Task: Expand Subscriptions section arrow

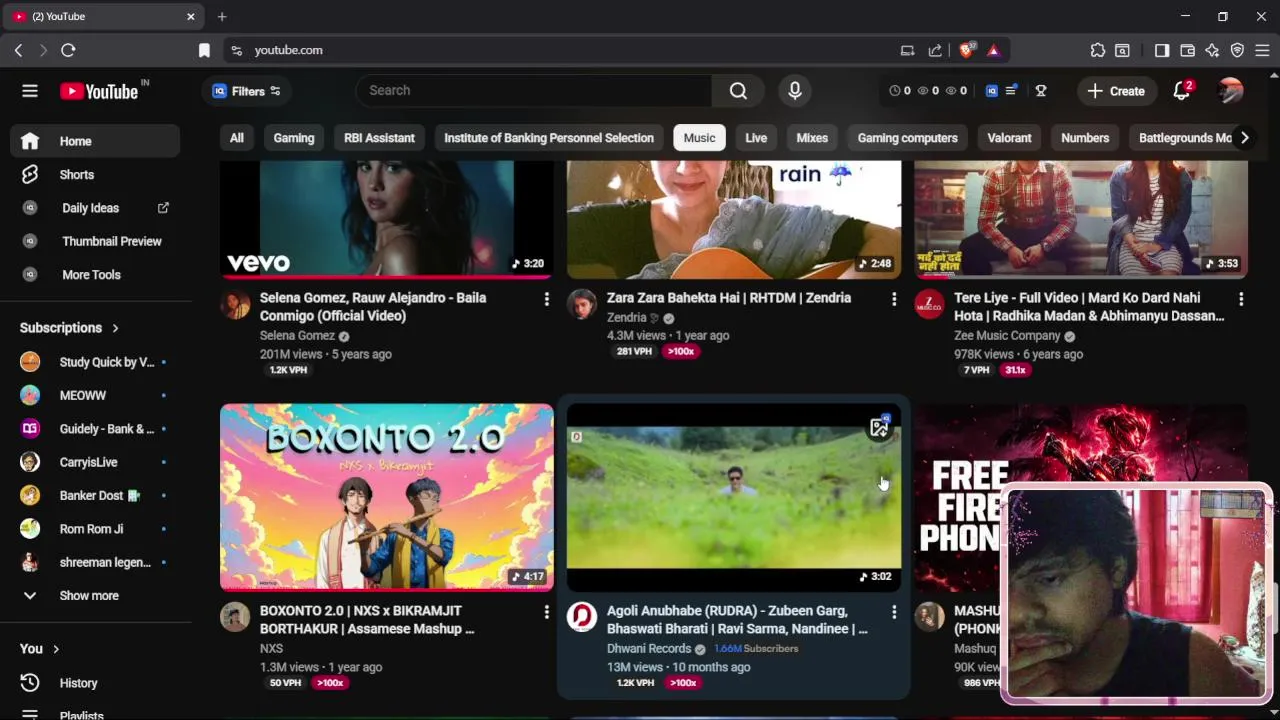Action: [115, 328]
